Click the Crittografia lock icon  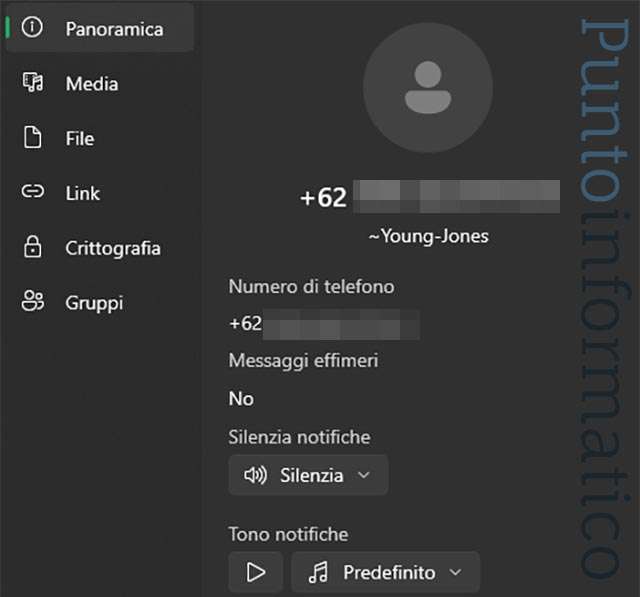[x=33, y=247]
